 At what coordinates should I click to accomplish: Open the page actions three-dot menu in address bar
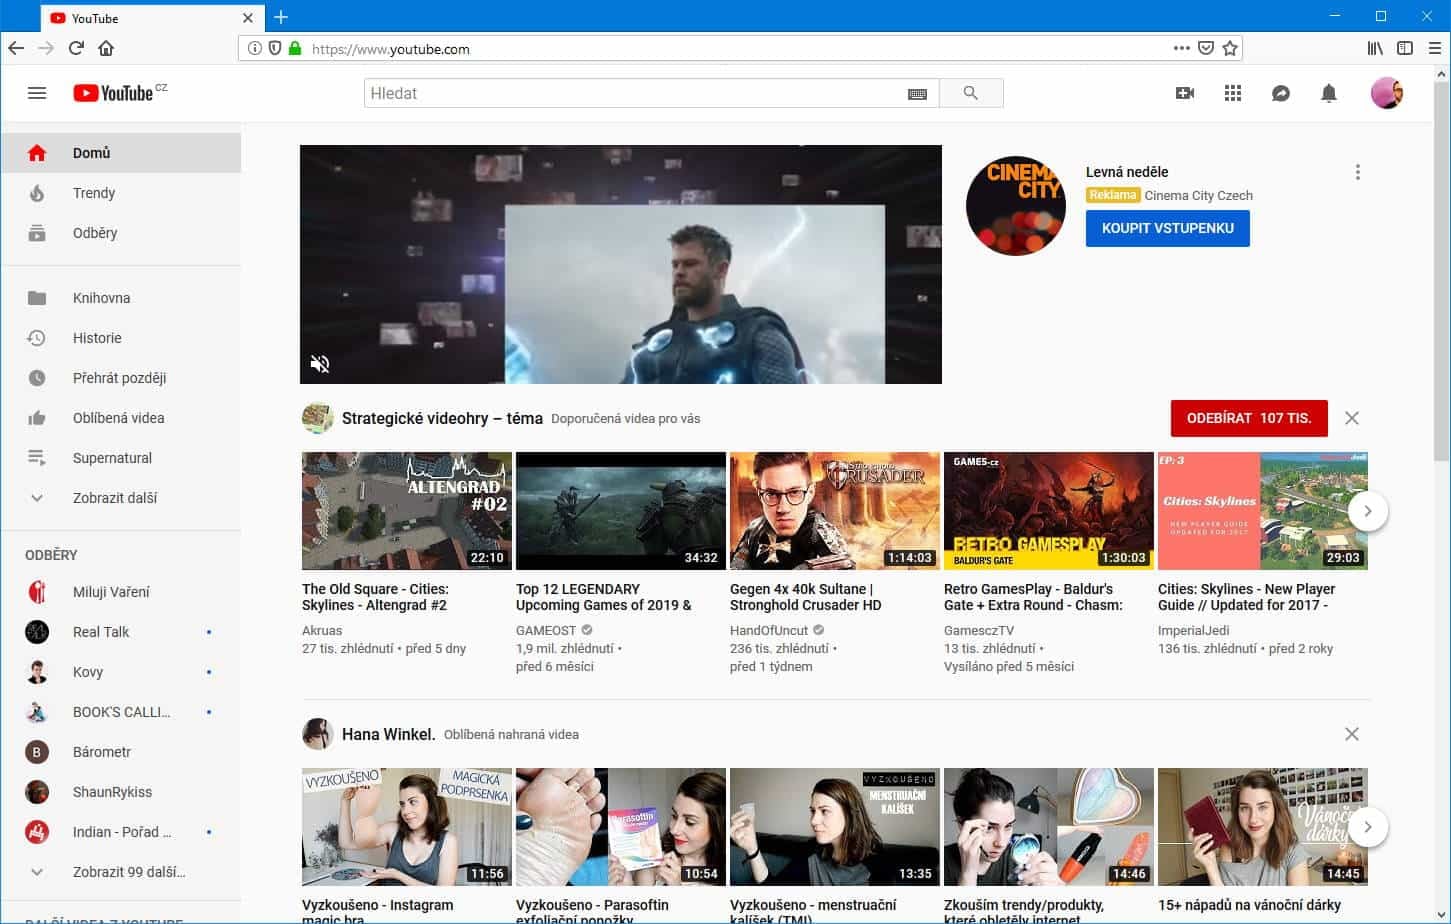(x=1182, y=48)
